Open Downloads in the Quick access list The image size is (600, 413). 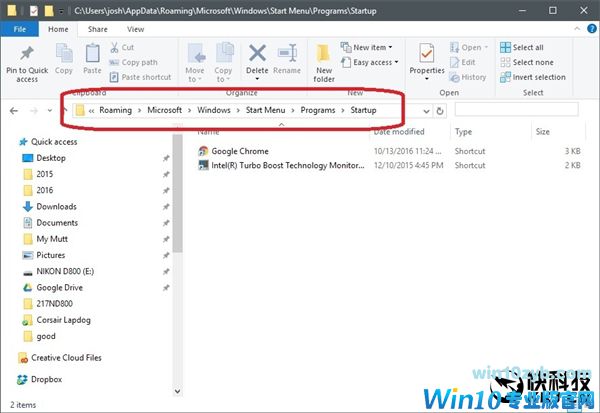pos(56,206)
